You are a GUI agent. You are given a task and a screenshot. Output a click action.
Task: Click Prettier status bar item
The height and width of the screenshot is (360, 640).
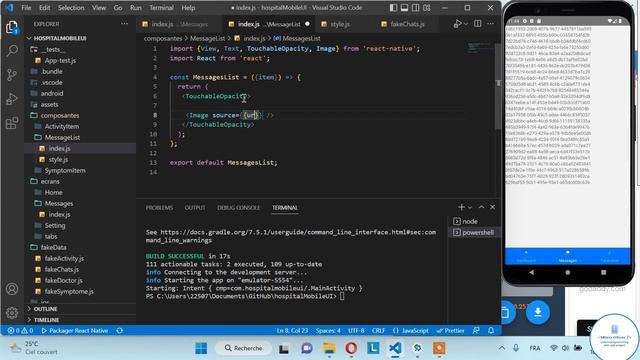(x=451, y=331)
